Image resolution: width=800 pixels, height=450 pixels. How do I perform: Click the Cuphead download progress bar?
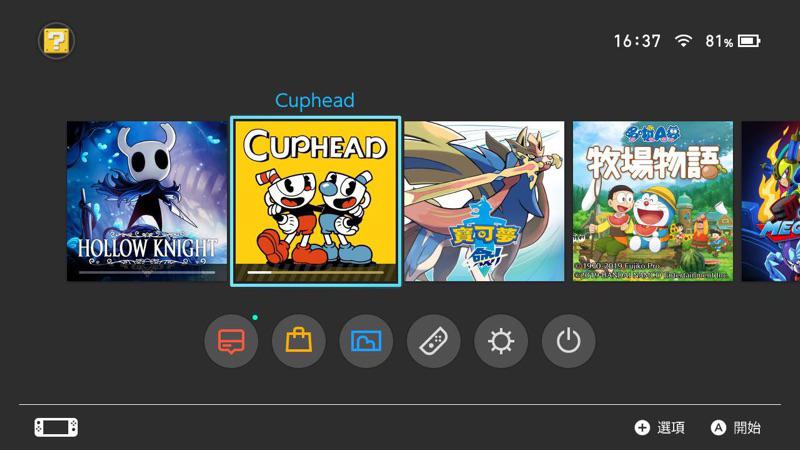click(x=315, y=272)
